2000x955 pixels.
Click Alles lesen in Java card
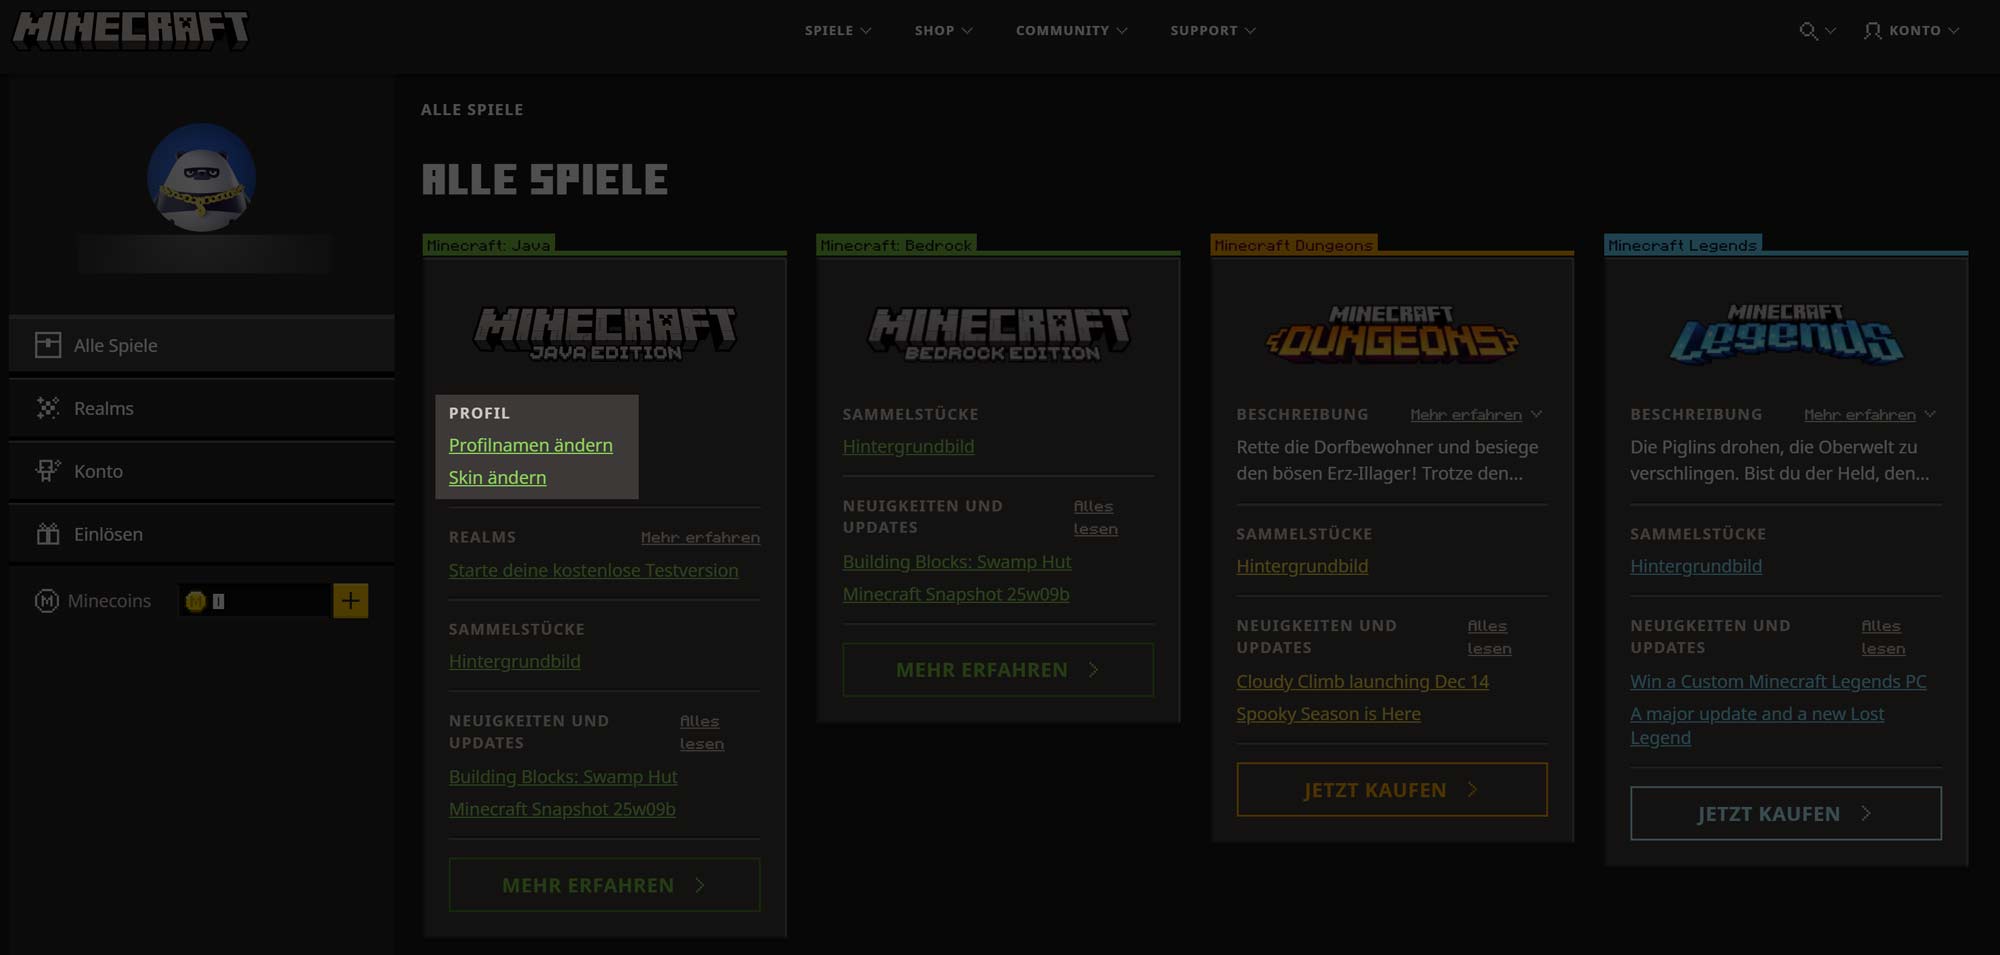702,732
